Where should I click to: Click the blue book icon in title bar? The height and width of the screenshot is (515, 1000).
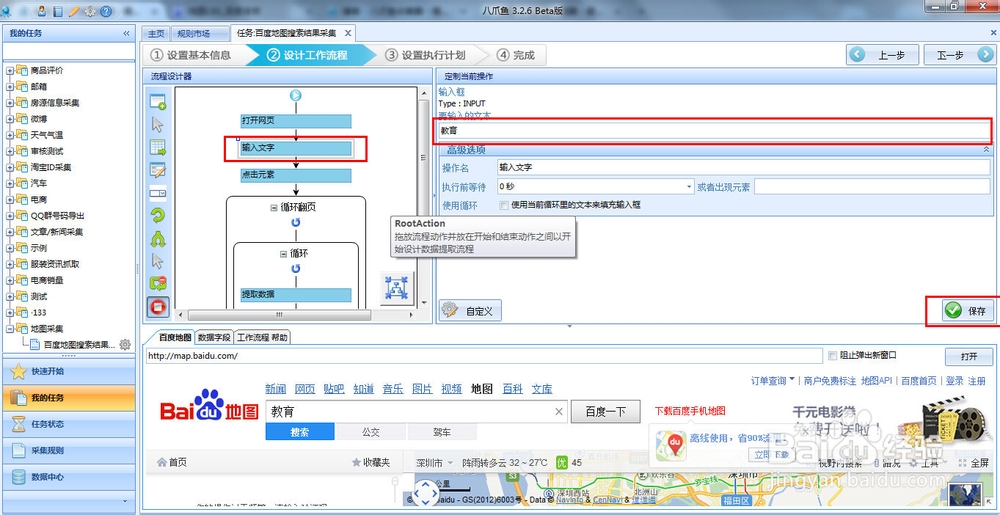pos(58,11)
